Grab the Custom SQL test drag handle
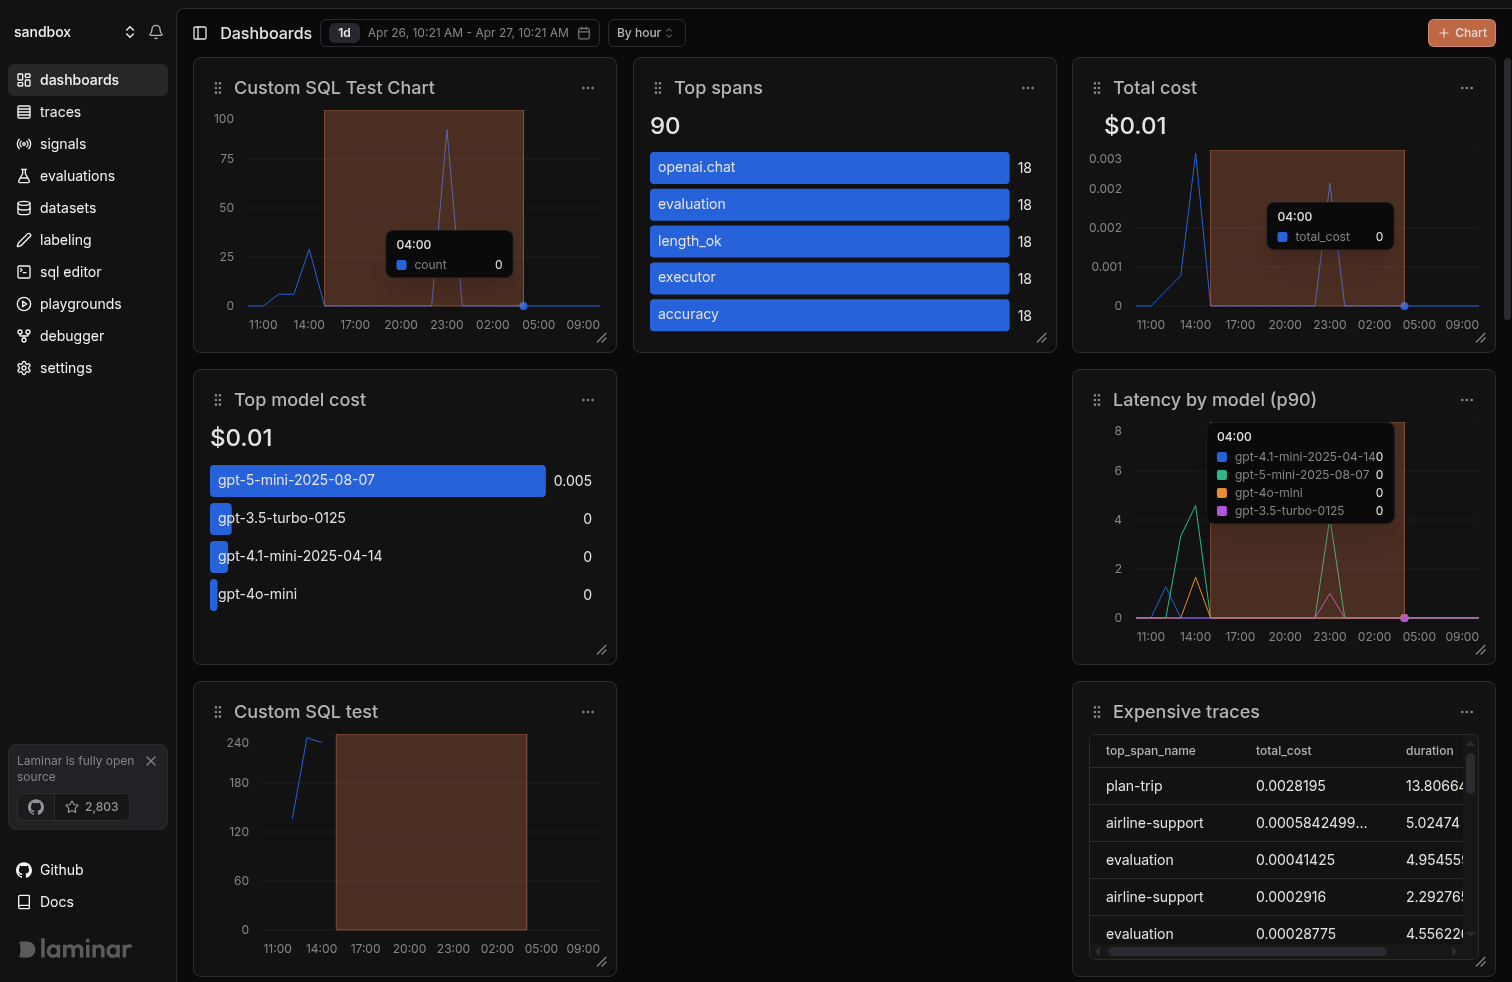The height and width of the screenshot is (982, 1512). (x=218, y=712)
